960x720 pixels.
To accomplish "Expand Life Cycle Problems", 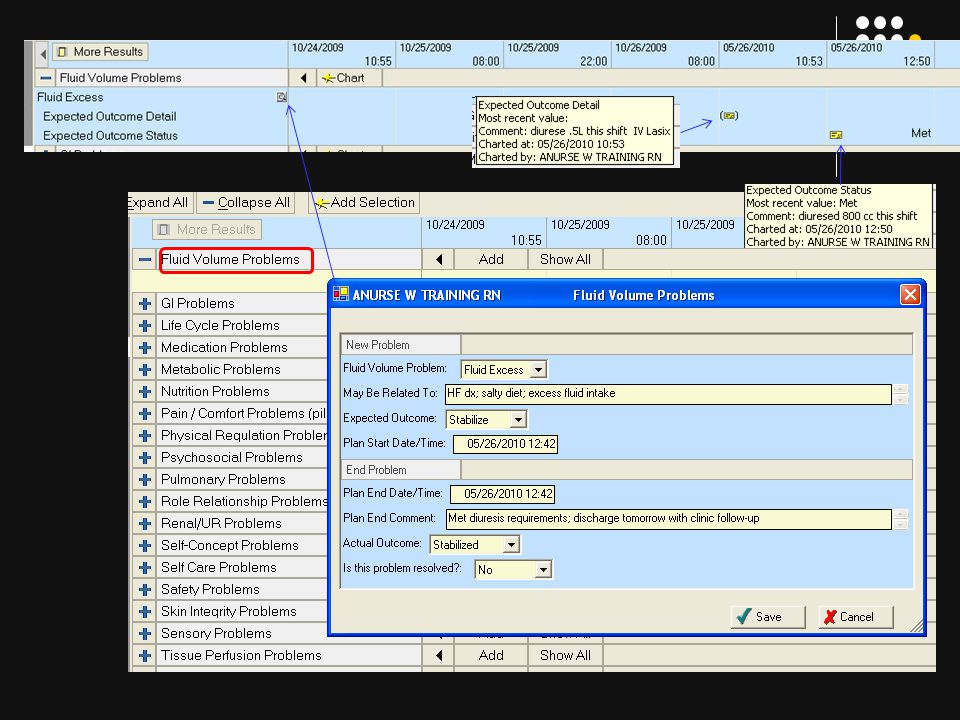I will pyautogui.click(x=144, y=326).
